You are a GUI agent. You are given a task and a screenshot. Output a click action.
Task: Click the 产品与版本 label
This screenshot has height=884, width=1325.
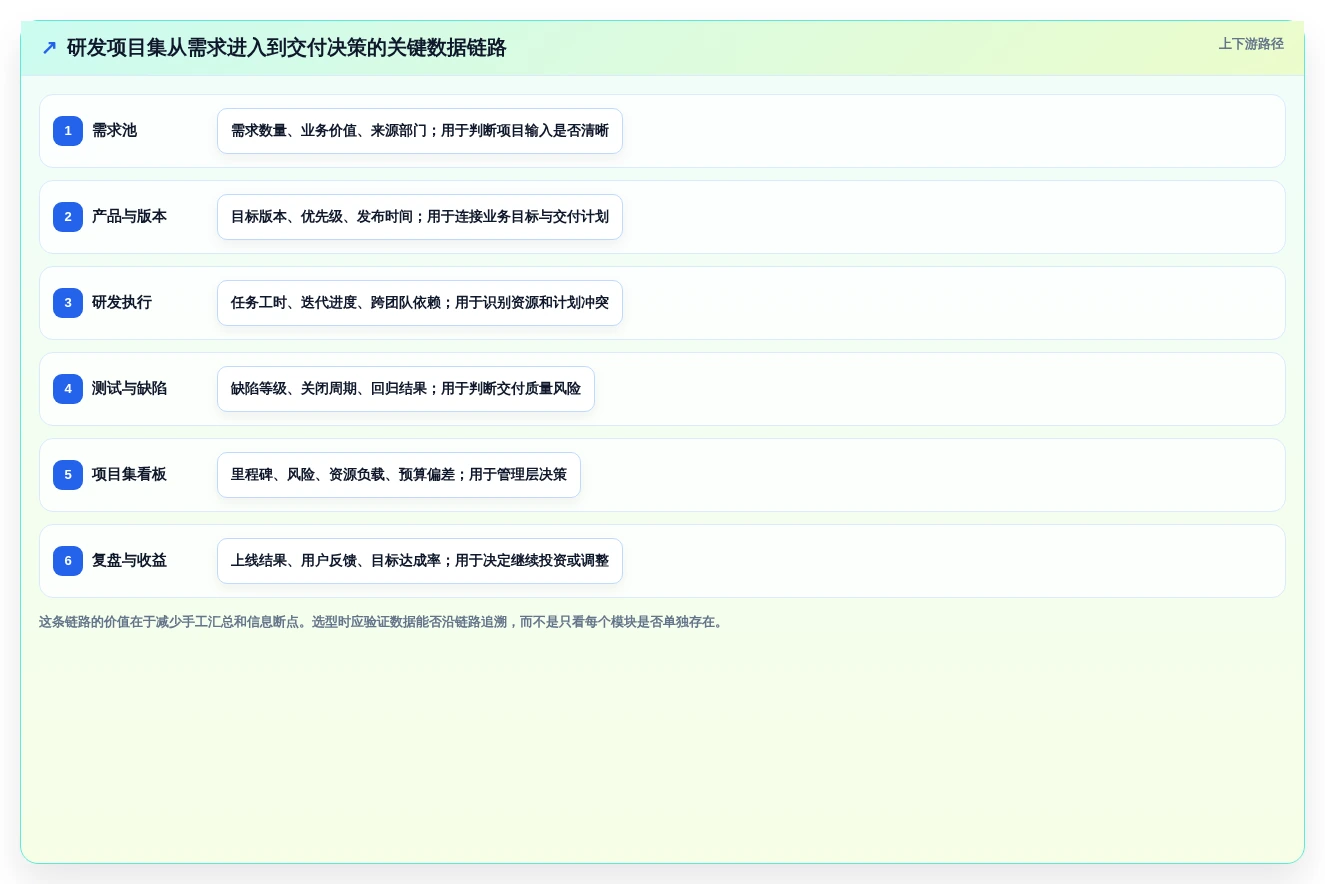(129, 217)
